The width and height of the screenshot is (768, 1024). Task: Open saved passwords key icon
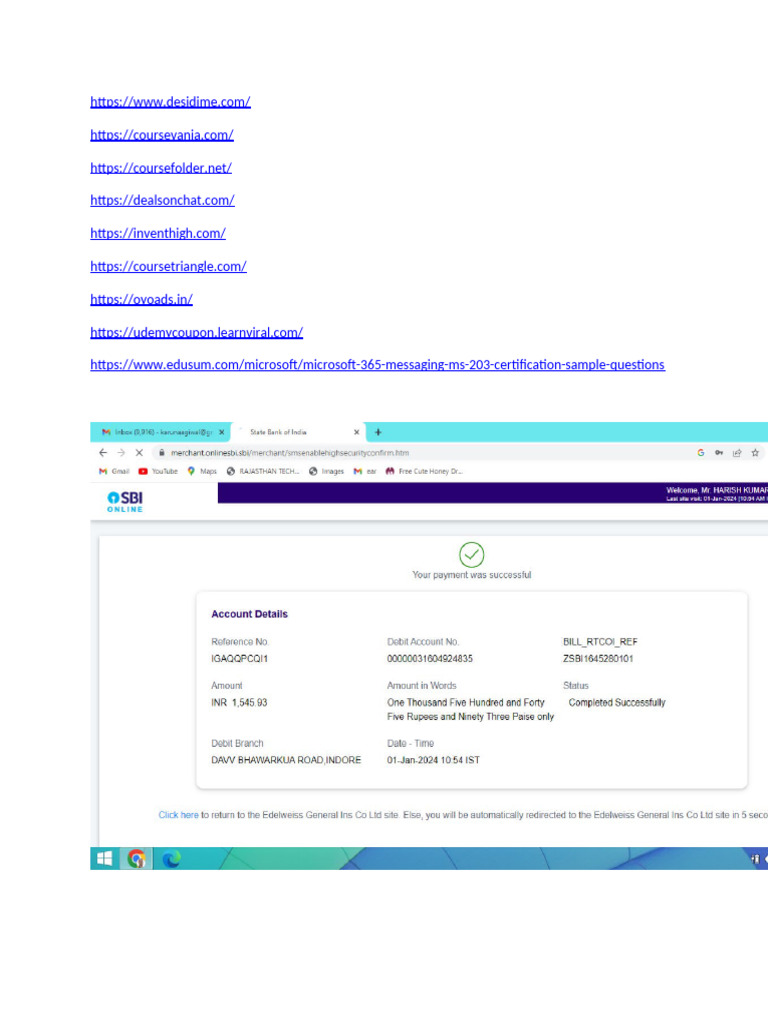click(x=719, y=453)
